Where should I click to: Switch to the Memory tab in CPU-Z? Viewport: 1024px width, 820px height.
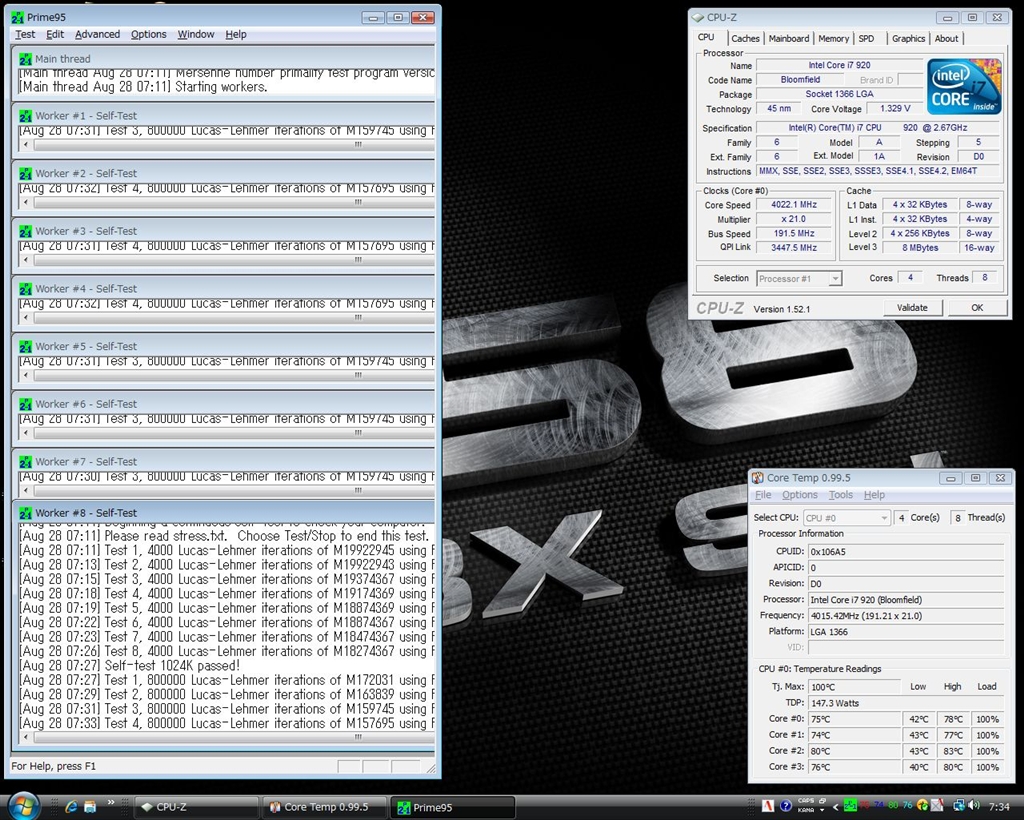833,38
